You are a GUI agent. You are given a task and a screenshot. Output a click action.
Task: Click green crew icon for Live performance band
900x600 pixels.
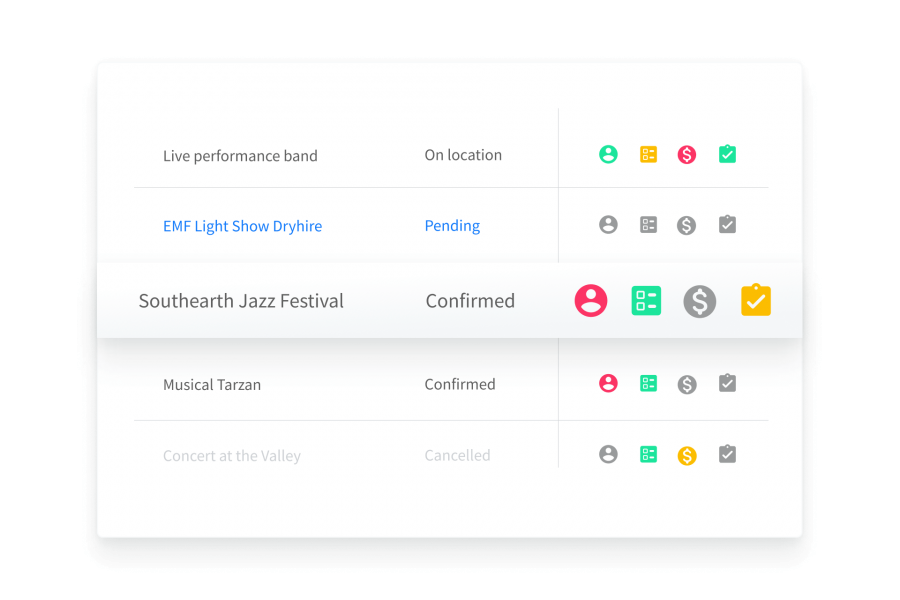click(x=608, y=155)
